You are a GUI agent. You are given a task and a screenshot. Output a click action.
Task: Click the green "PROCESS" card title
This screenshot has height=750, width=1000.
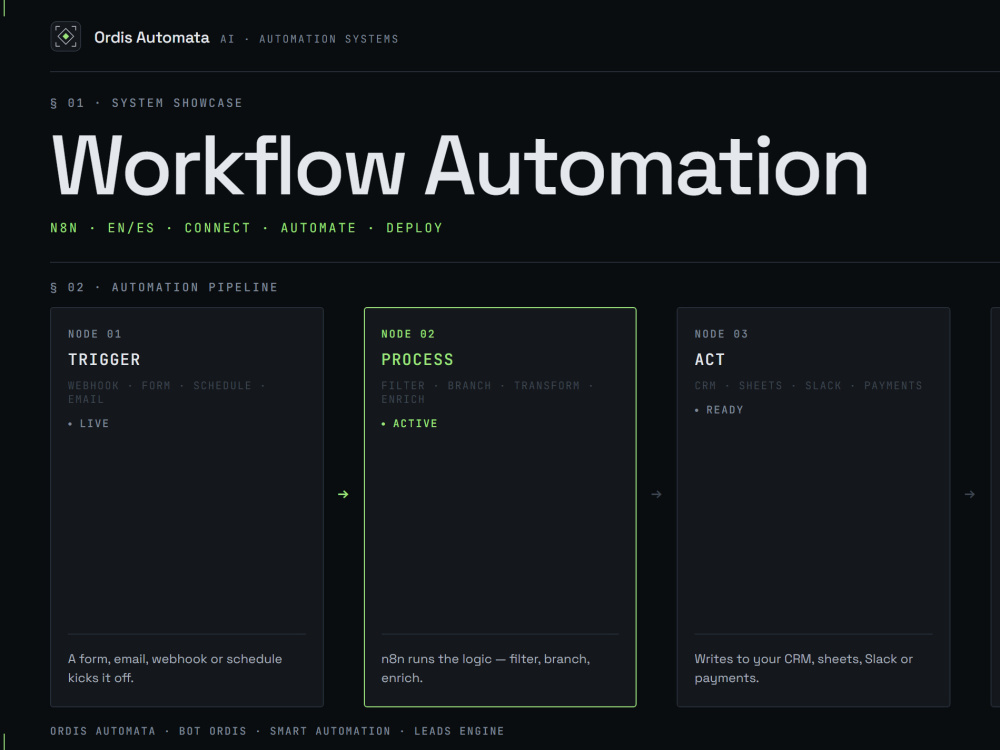point(417,360)
